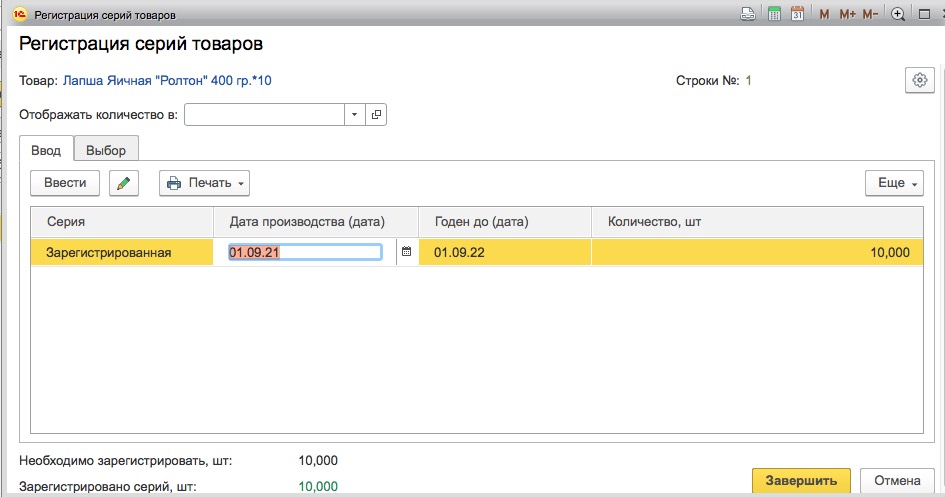Click the production date field 01.09.21
945x497 pixels.
[x=304, y=252]
